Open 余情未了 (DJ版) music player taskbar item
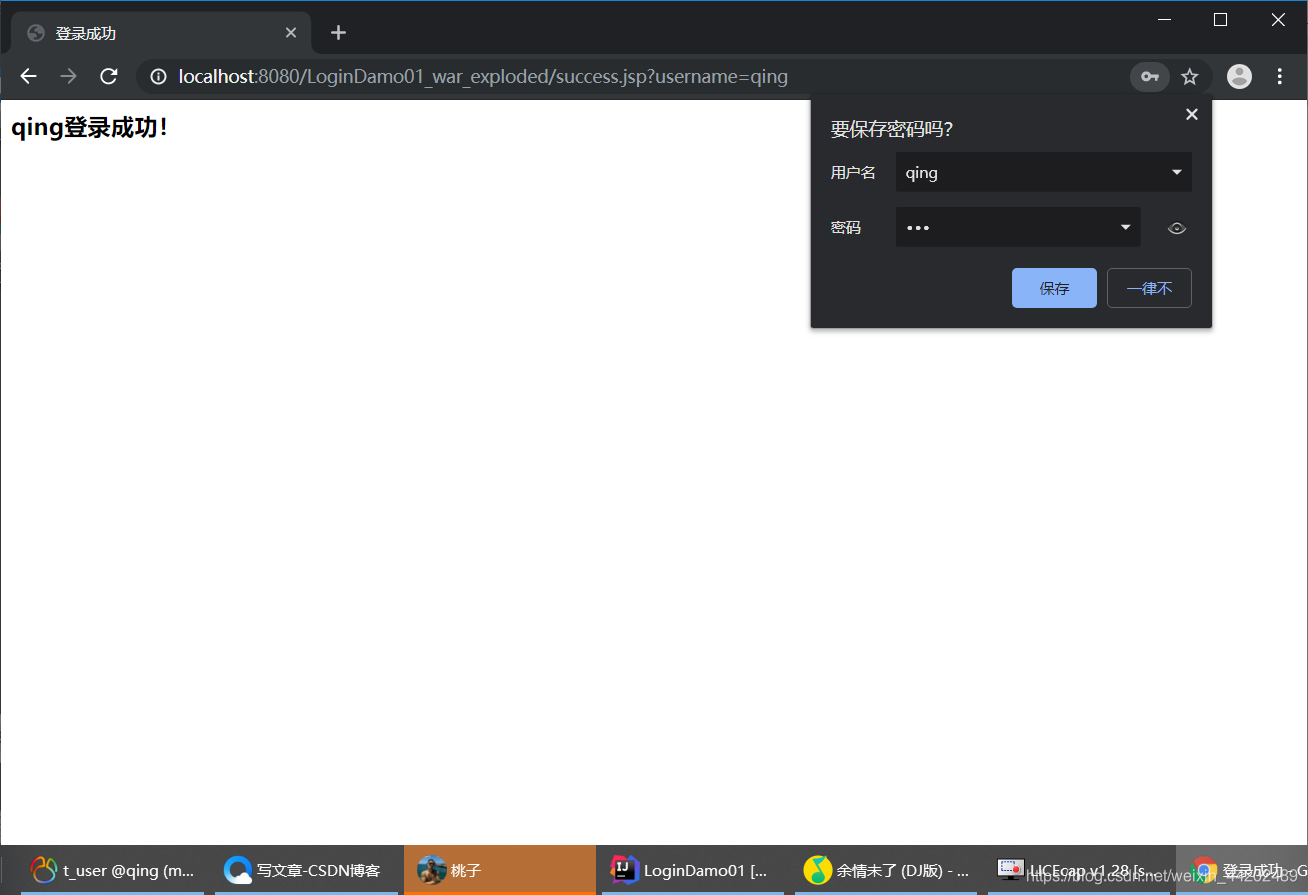Viewport: 1308px width, 895px height. (x=885, y=870)
